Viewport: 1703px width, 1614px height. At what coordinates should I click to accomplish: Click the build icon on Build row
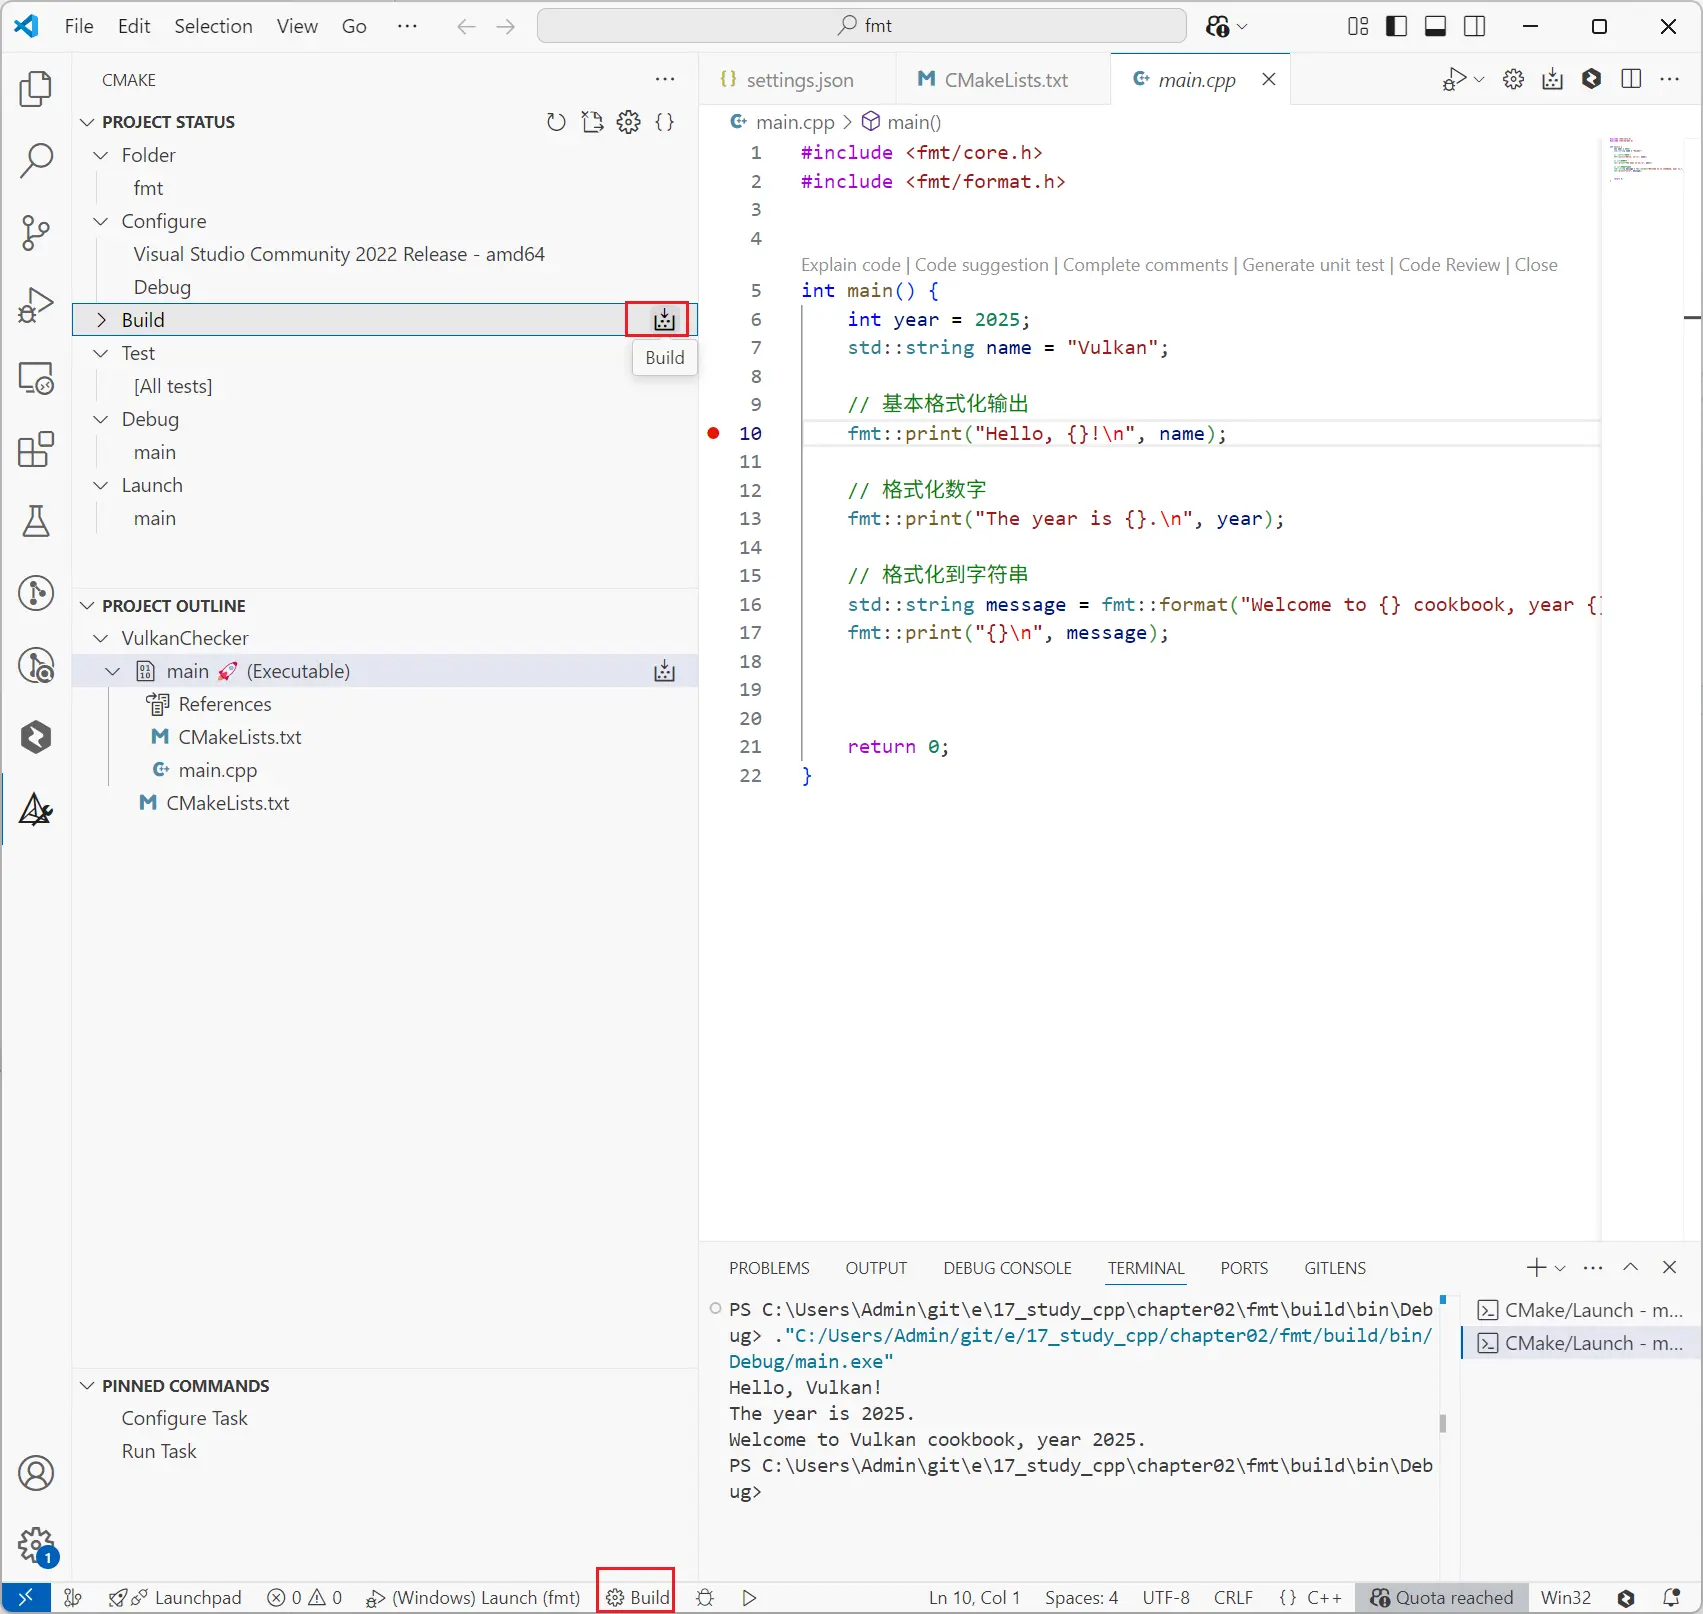click(x=664, y=320)
